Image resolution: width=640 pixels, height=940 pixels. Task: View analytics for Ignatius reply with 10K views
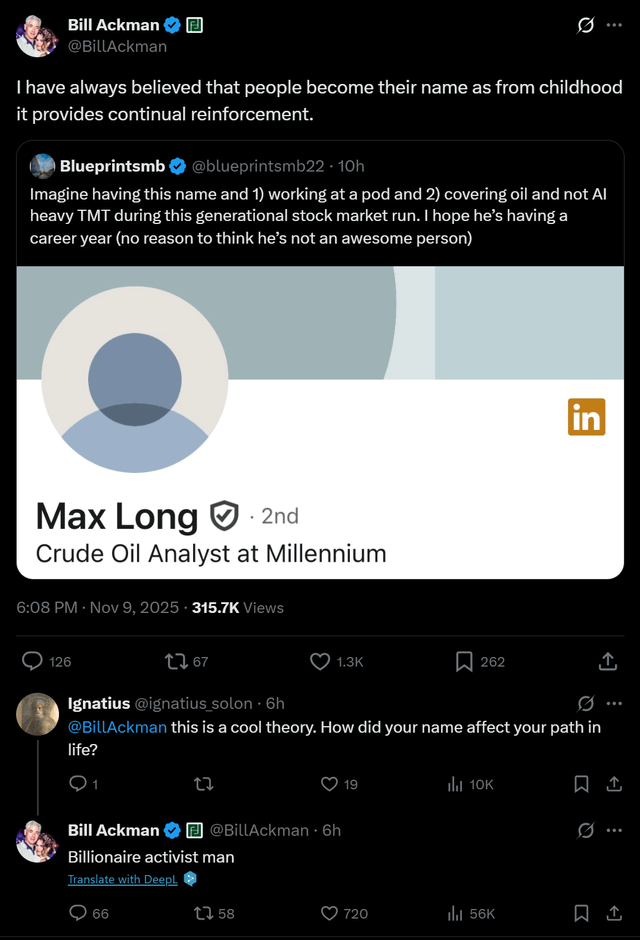pos(470,784)
